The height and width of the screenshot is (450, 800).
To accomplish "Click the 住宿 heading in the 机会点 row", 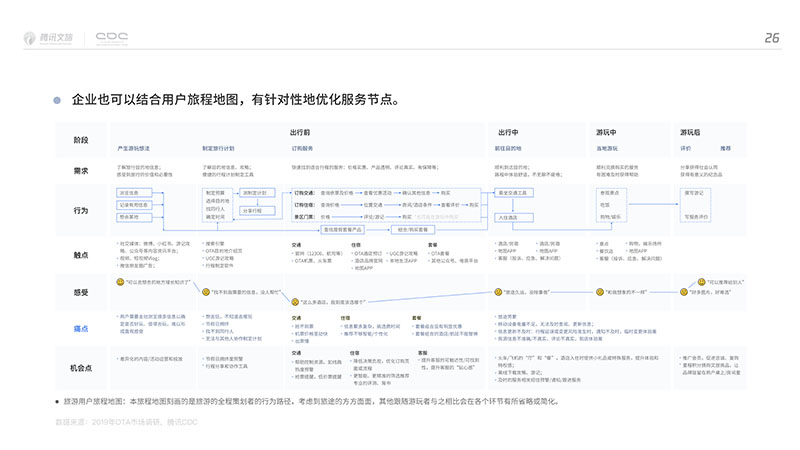I will 355,353.
